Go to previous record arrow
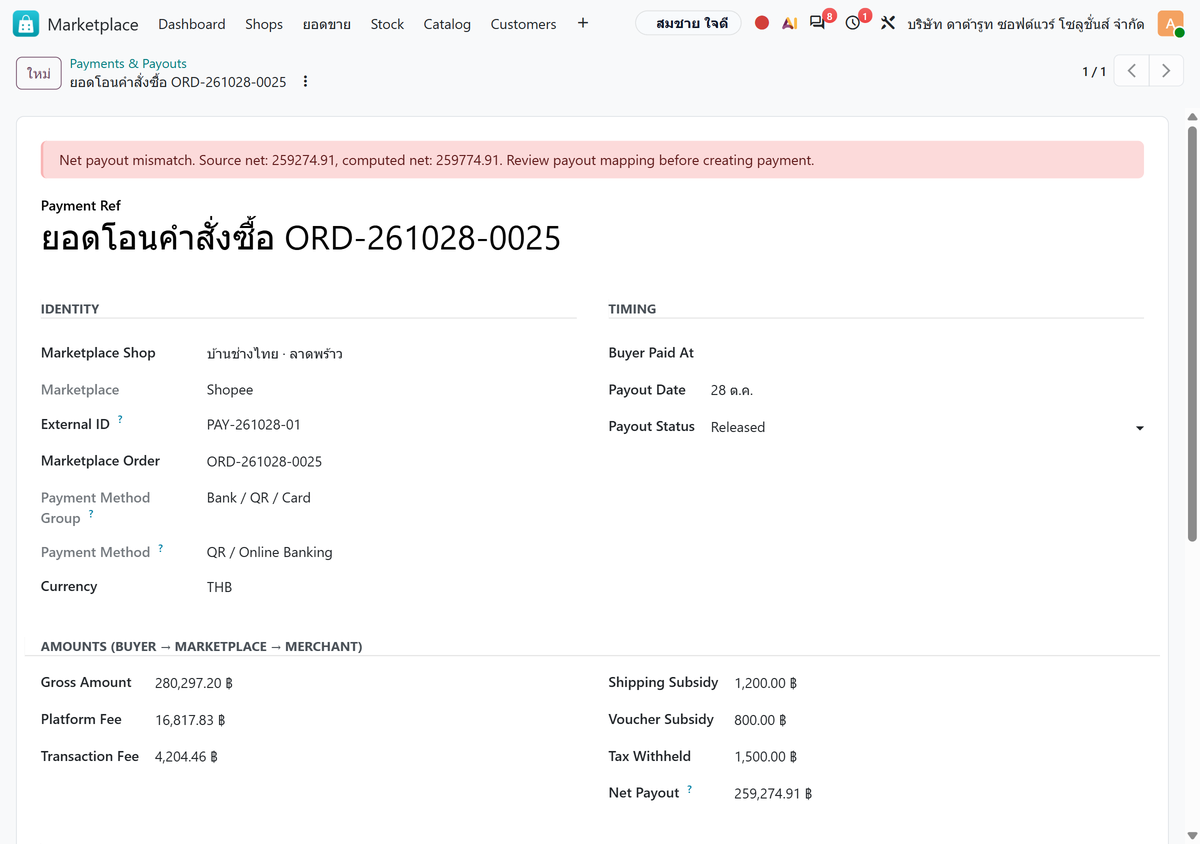This screenshot has height=844, width=1200. (1131, 71)
